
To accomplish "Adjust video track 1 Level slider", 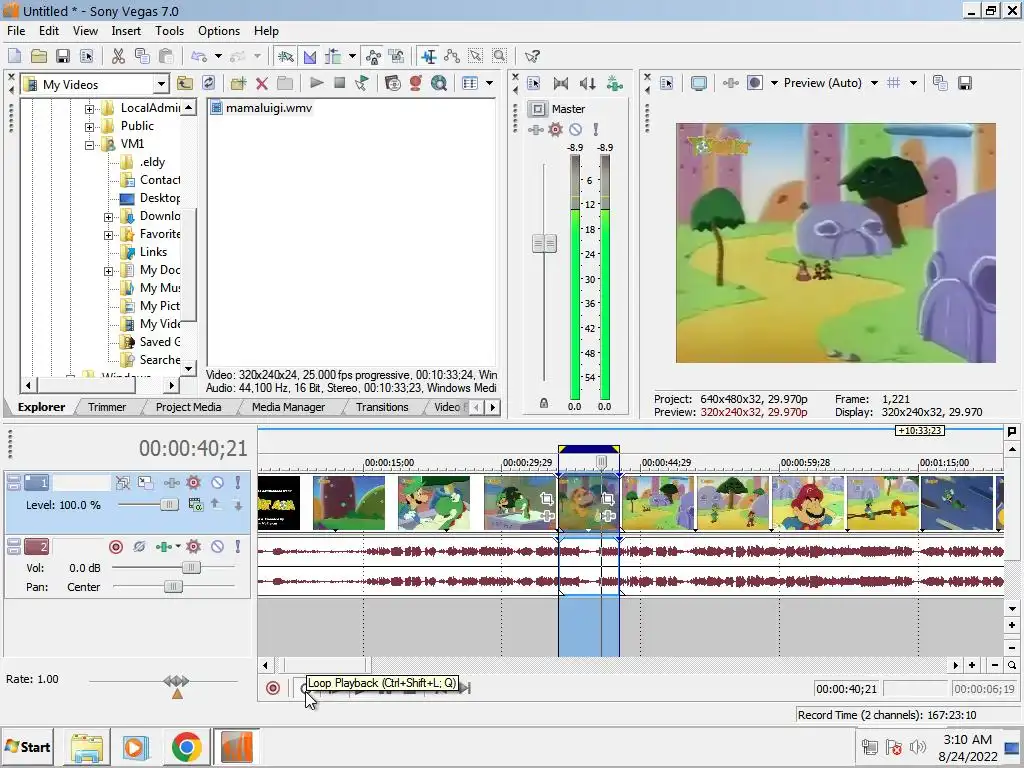I will [x=169, y=505].
